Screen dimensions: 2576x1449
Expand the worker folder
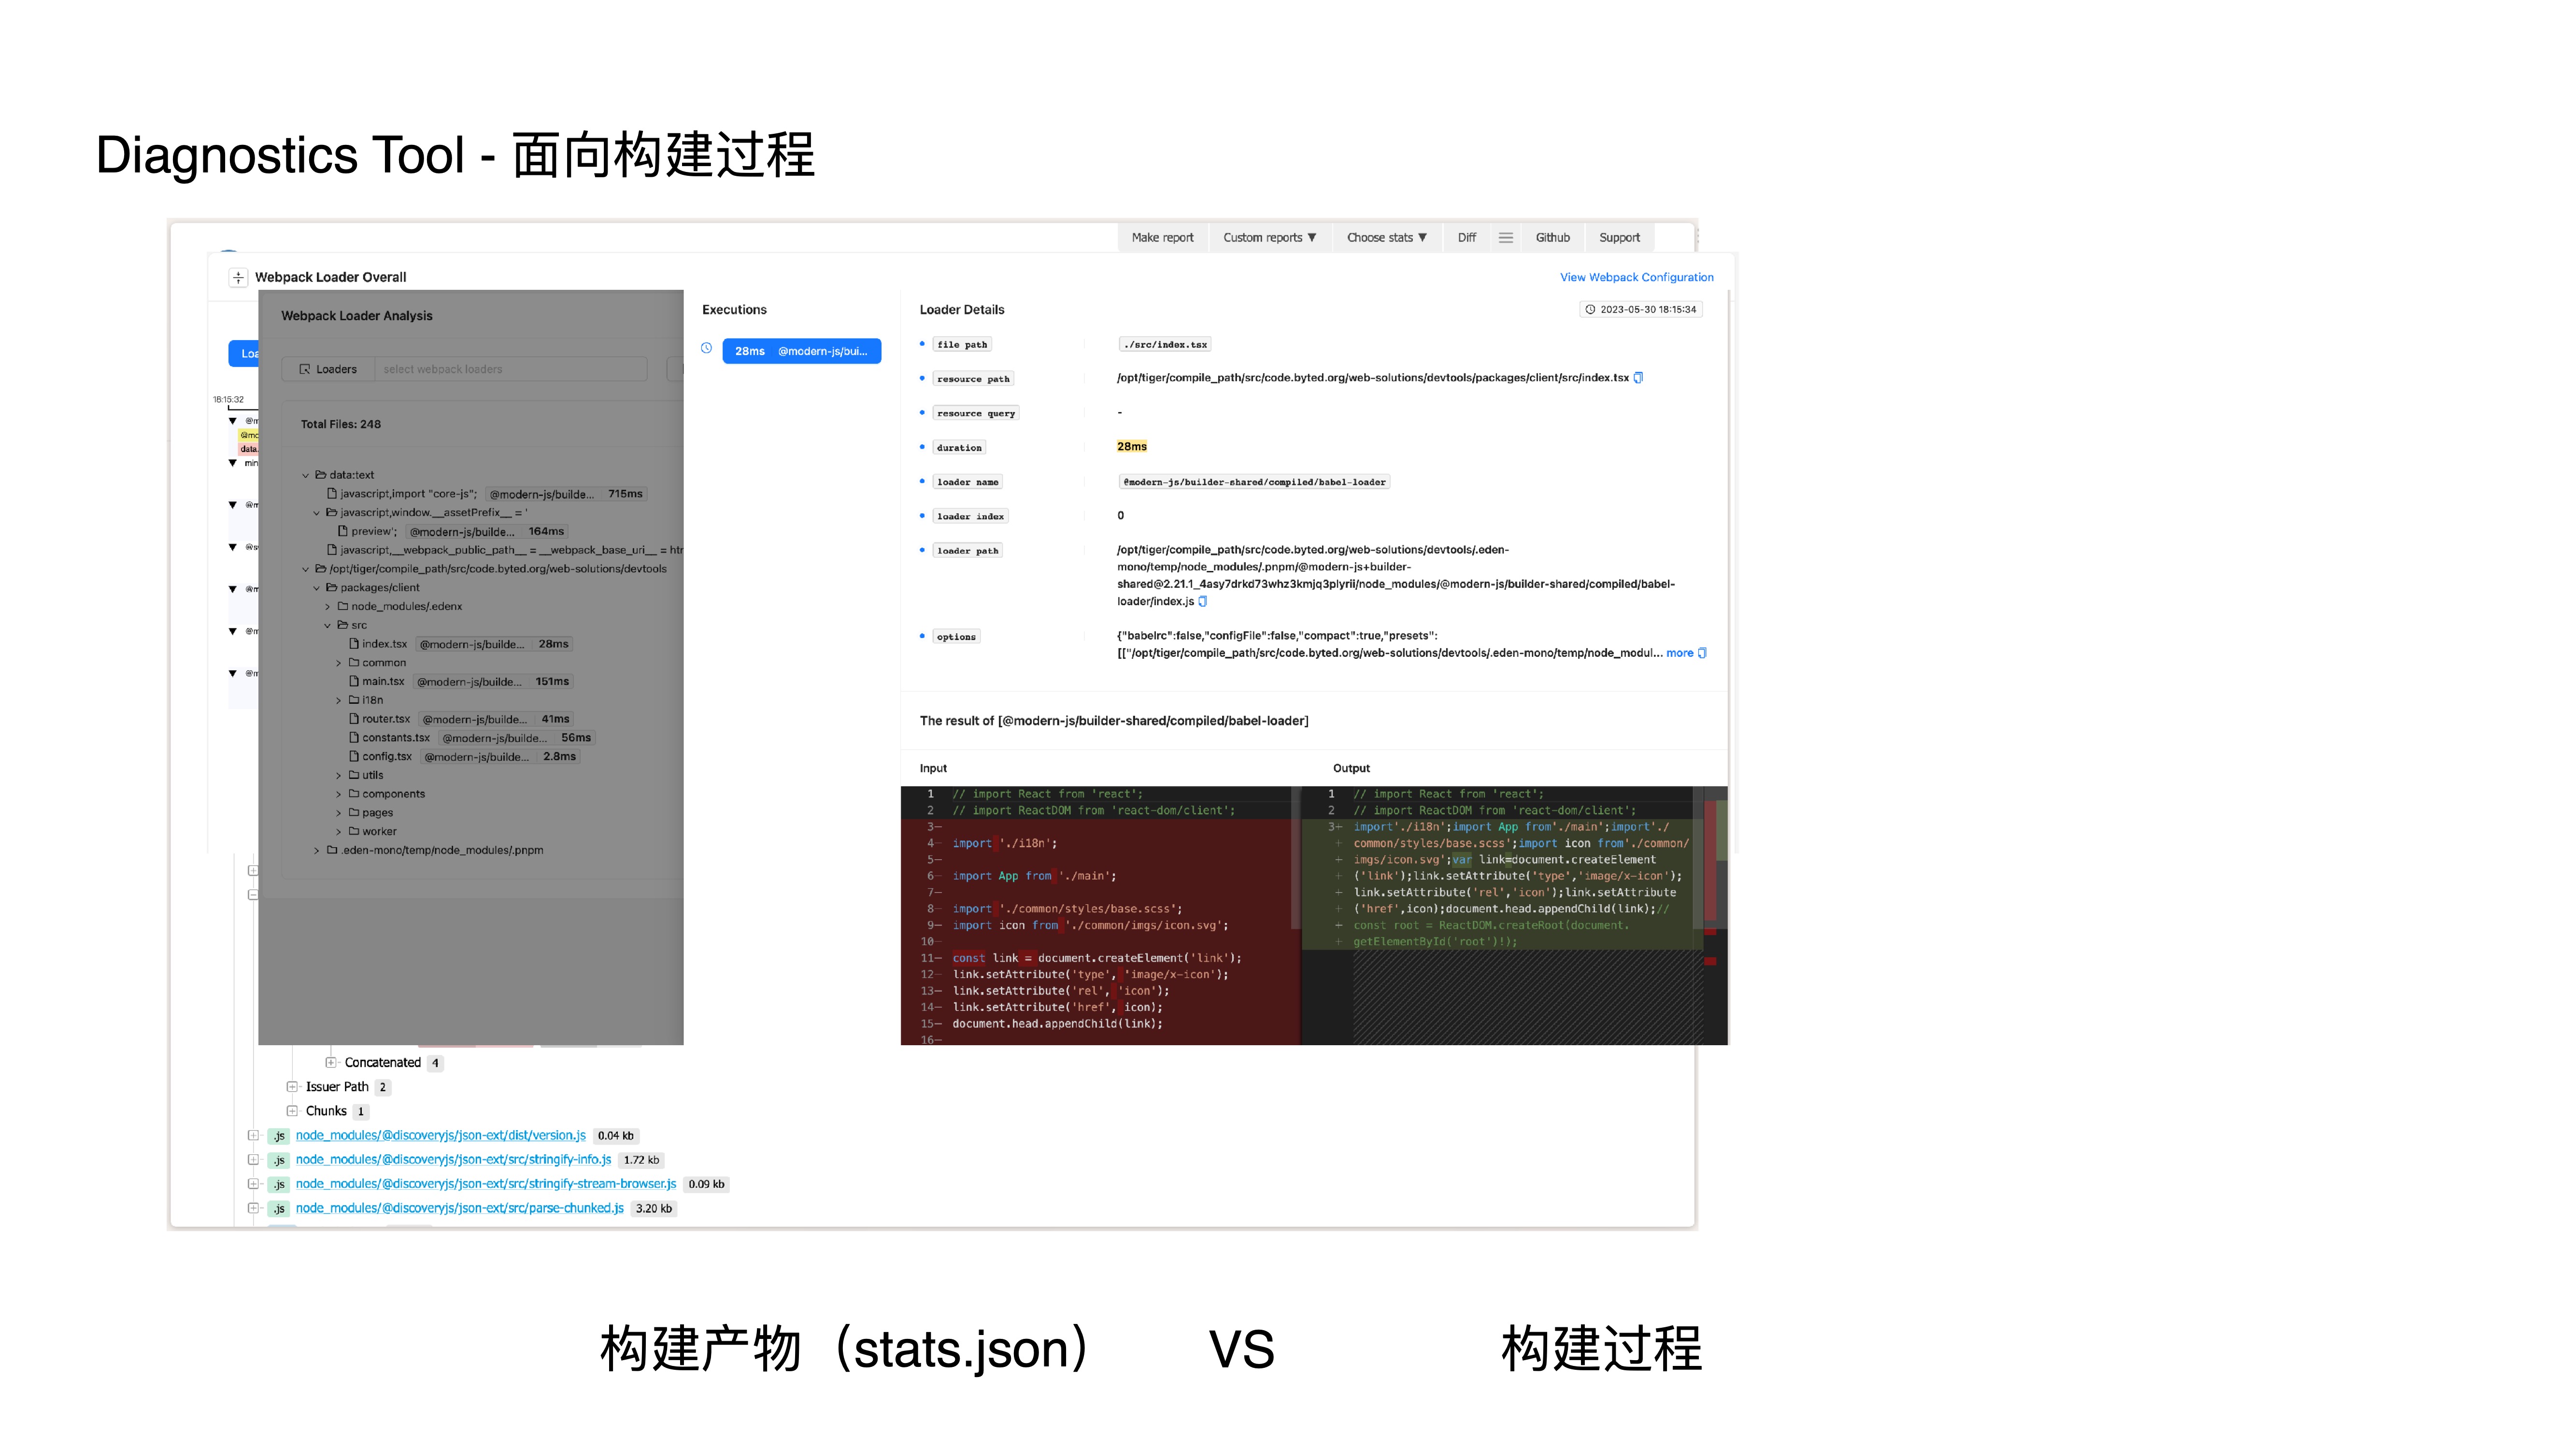click(339, 832)
